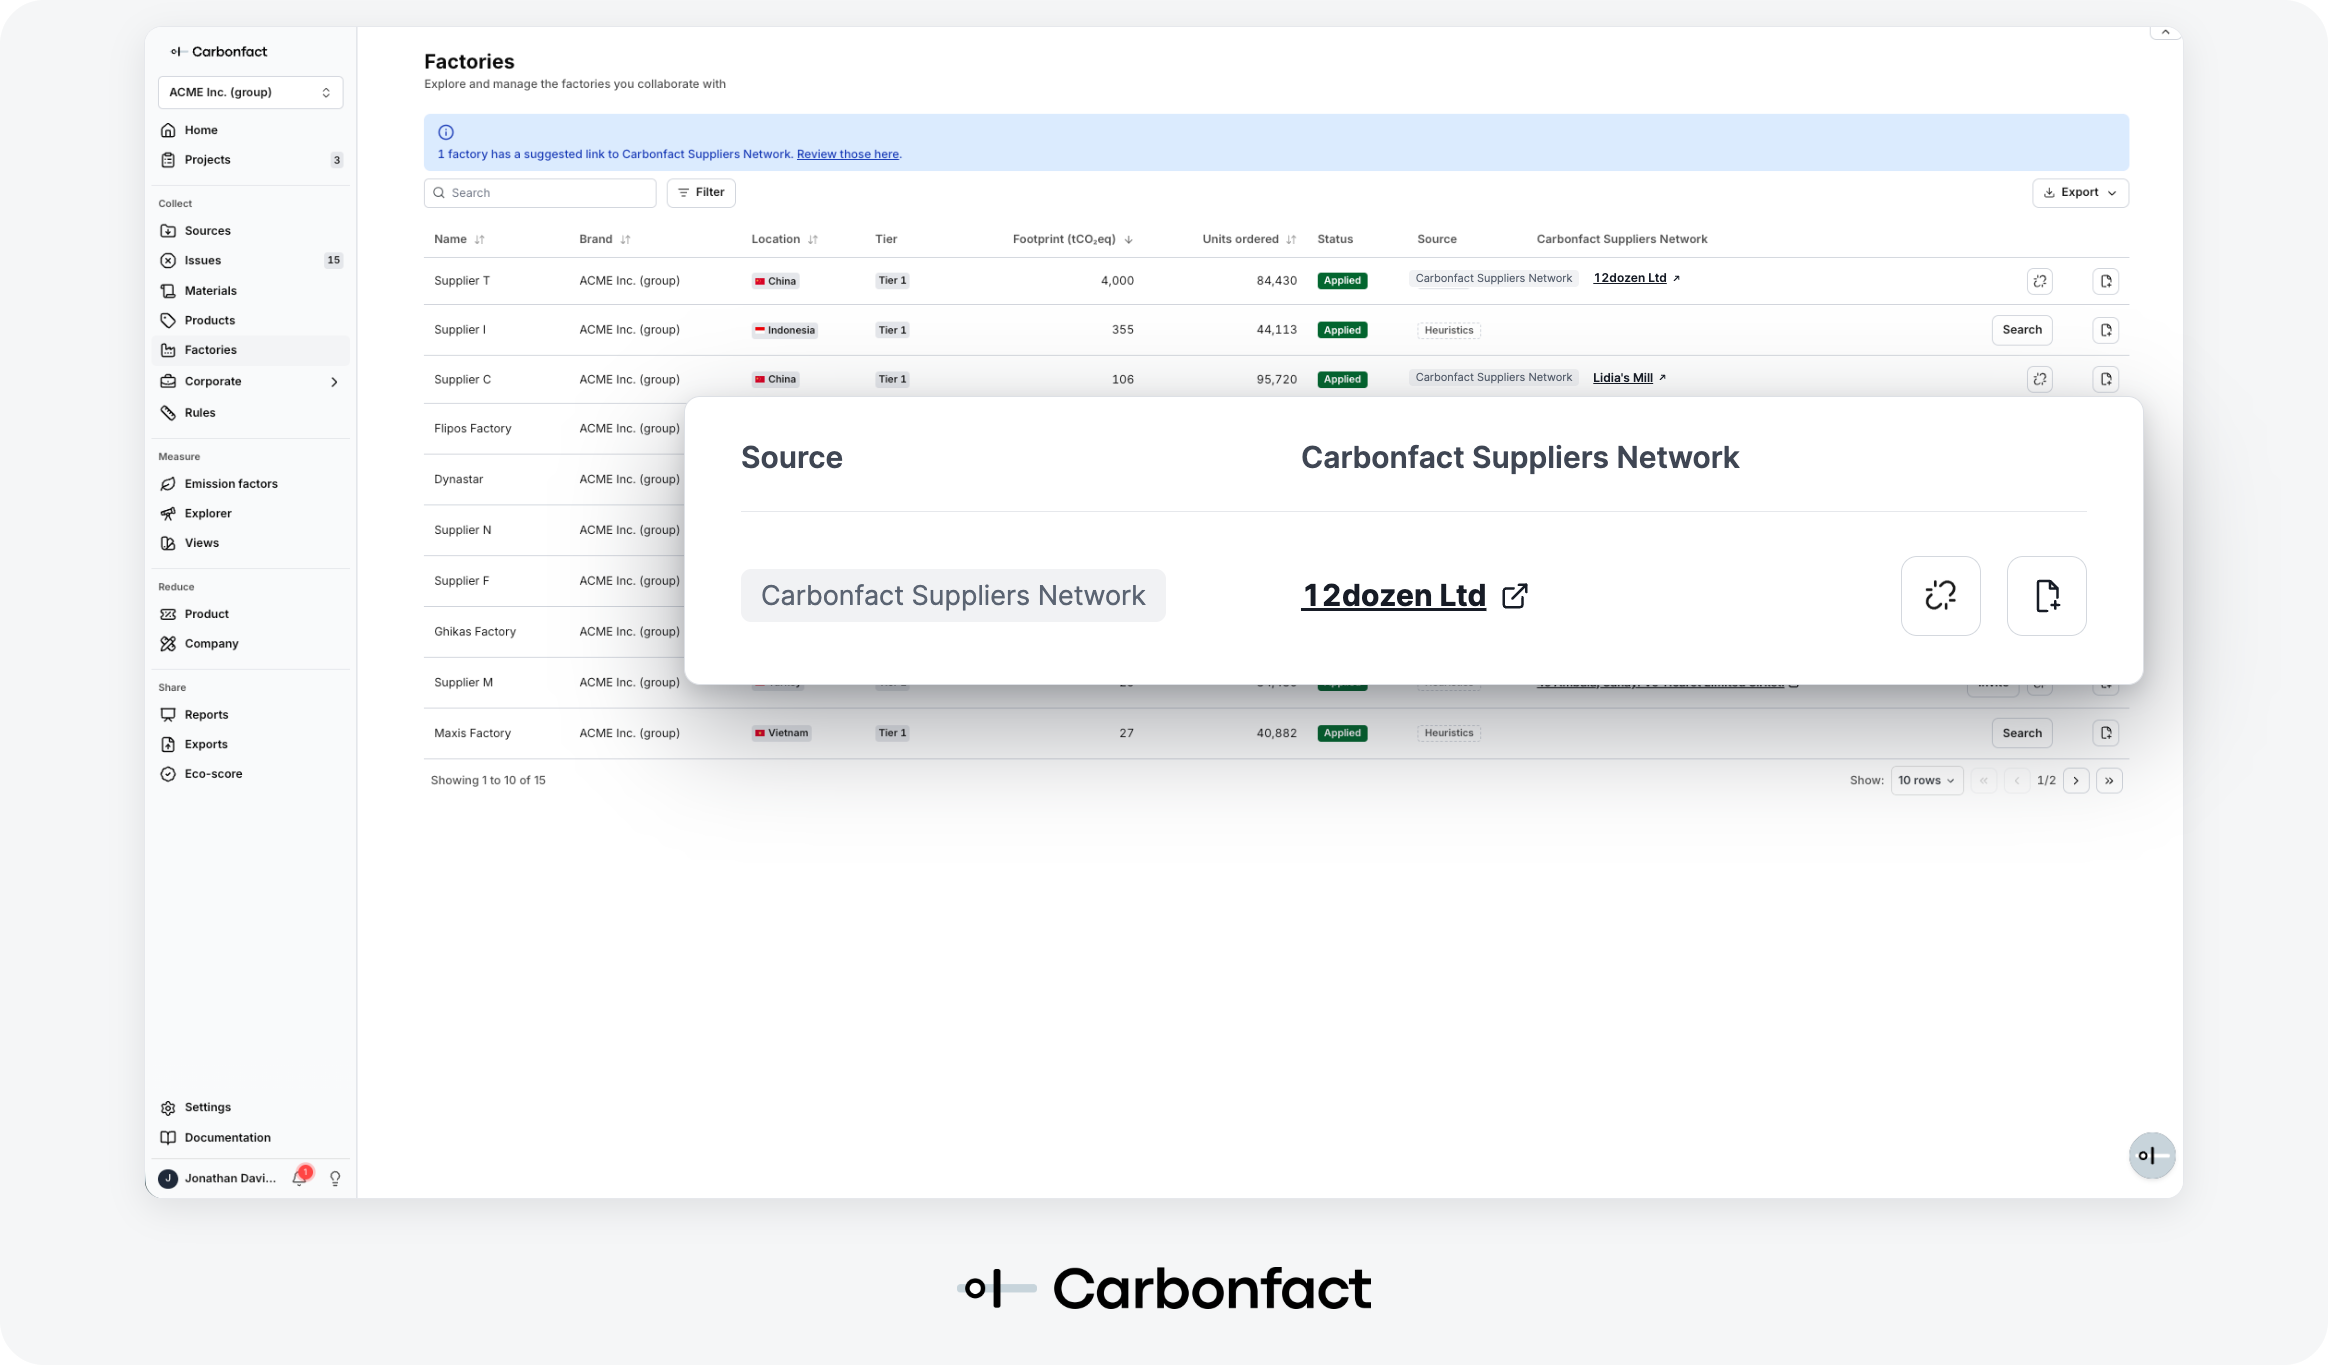The width and height of the screenshot is (2328, 1365).
Task: Click Search button in Supplier I row
Action: click(x=2022, y=330)
